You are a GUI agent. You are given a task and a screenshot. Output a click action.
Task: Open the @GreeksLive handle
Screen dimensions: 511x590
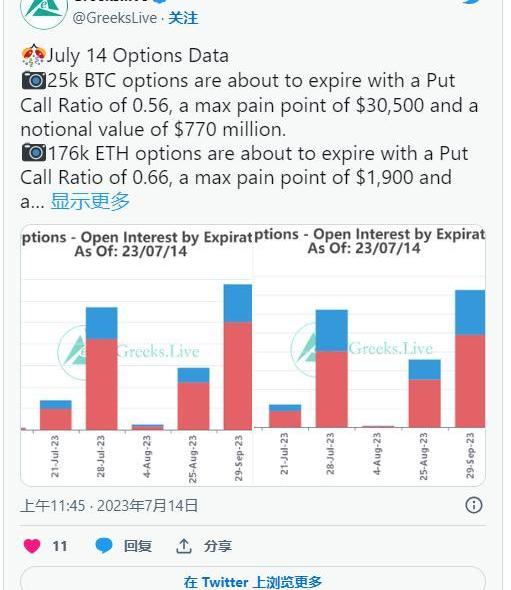(x=115, y=18)
